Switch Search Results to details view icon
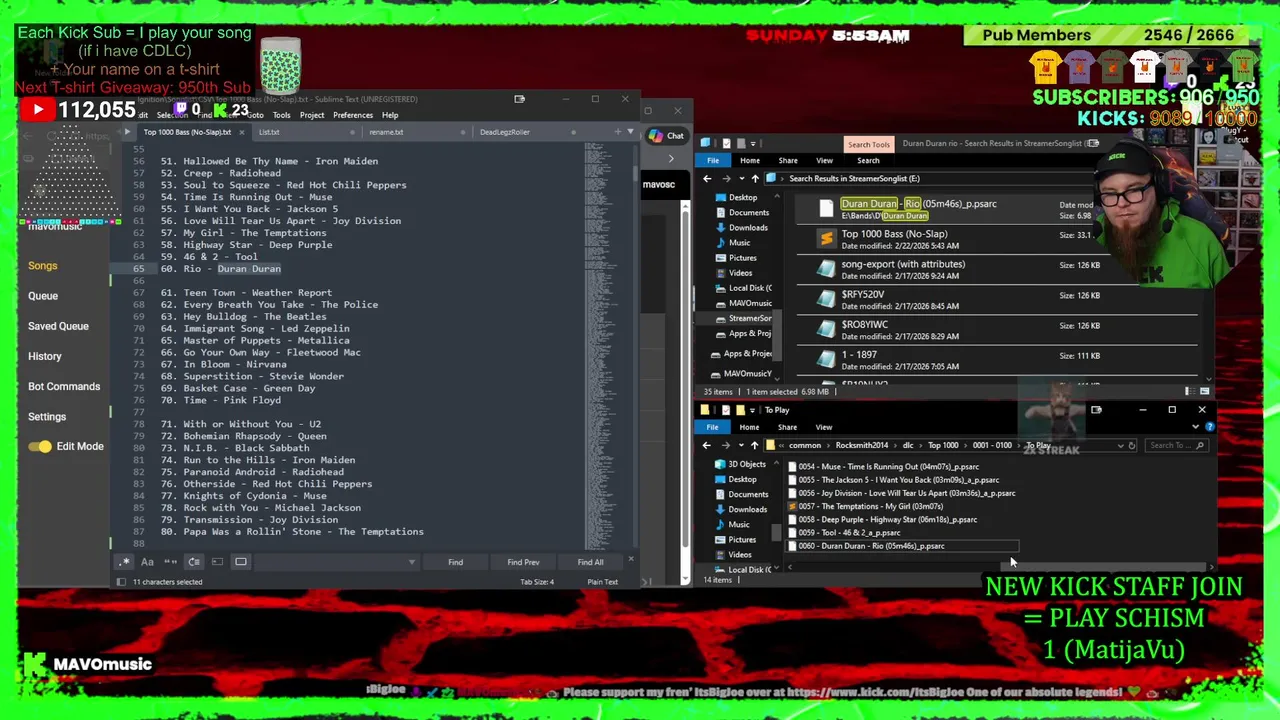 point(1188,392)
